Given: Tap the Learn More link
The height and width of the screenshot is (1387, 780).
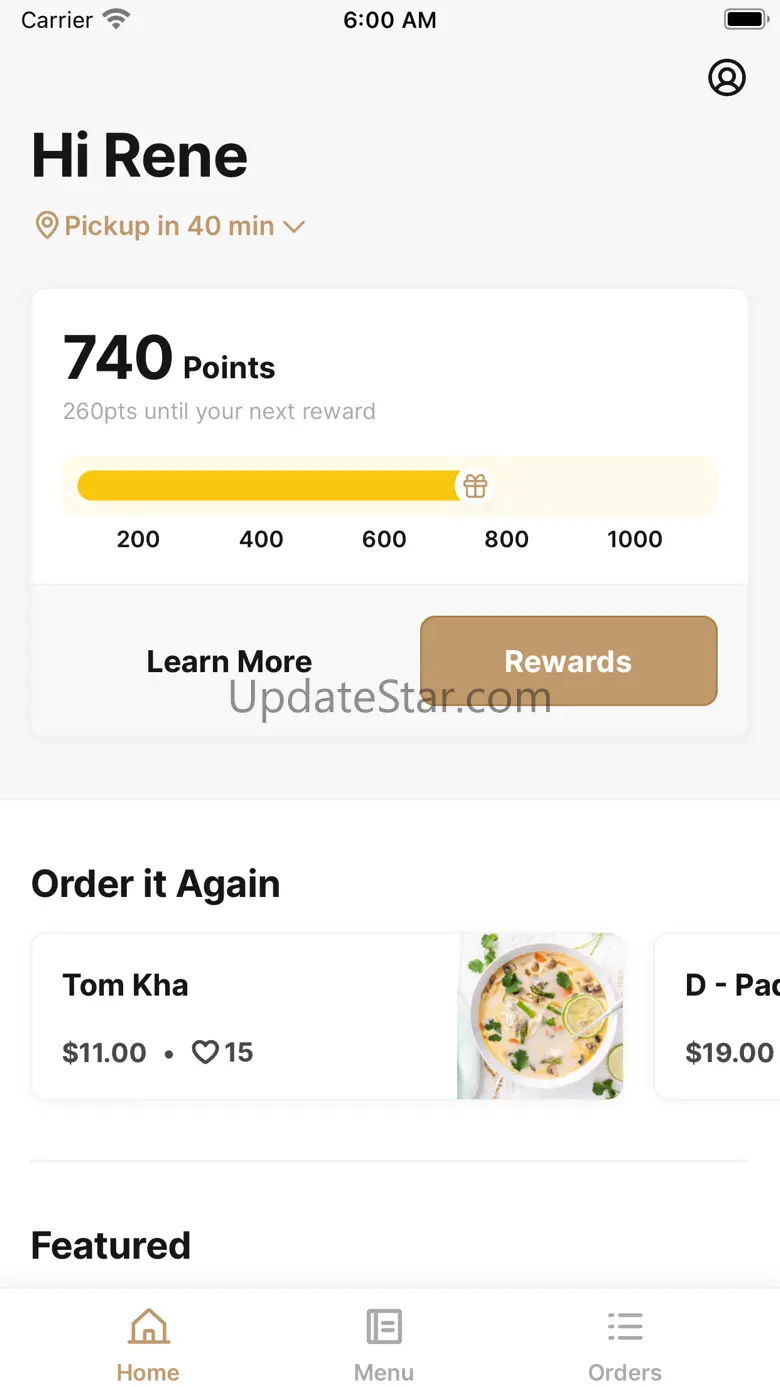Looking at the screenshot, I should 229,662.
